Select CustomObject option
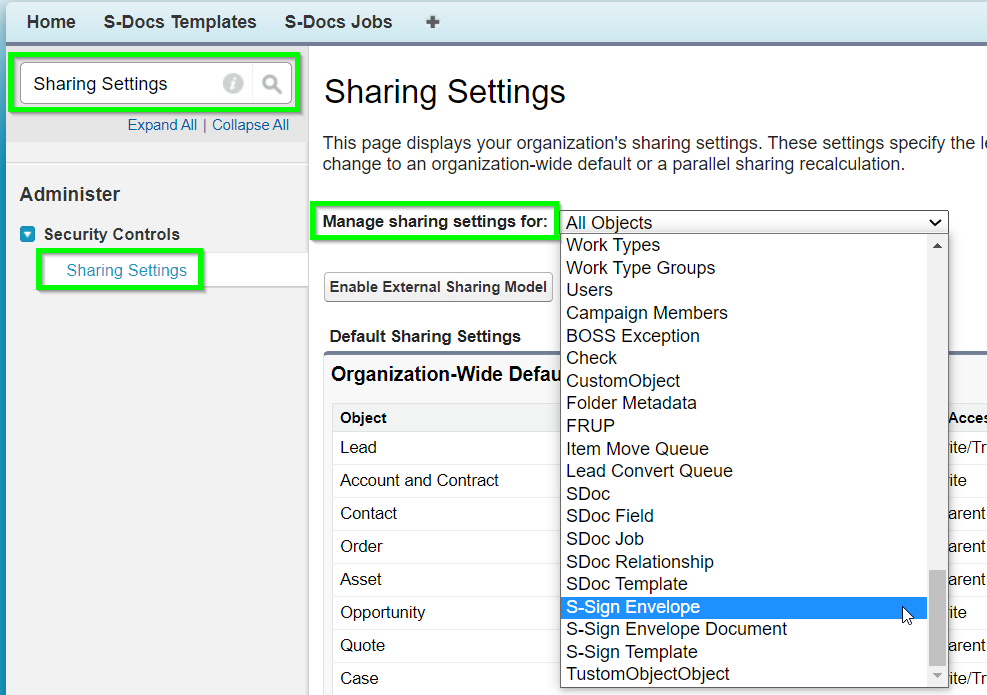This screenshot has height=695, width=987. 743,381
